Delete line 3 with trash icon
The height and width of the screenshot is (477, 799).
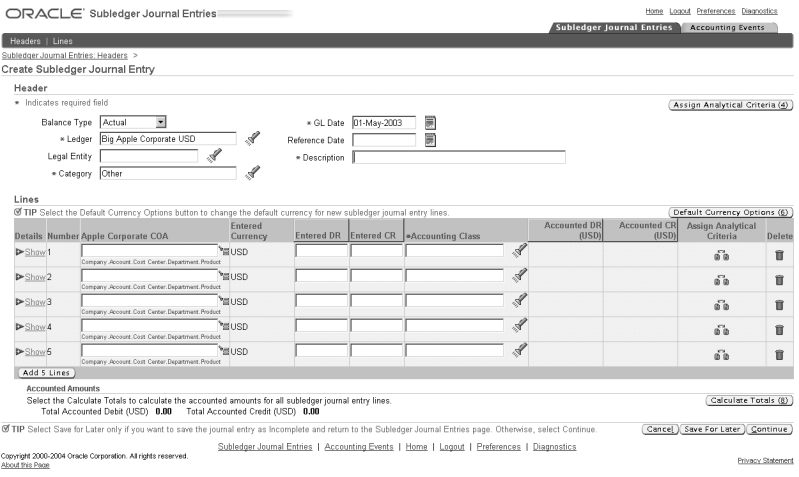point(779,305)
